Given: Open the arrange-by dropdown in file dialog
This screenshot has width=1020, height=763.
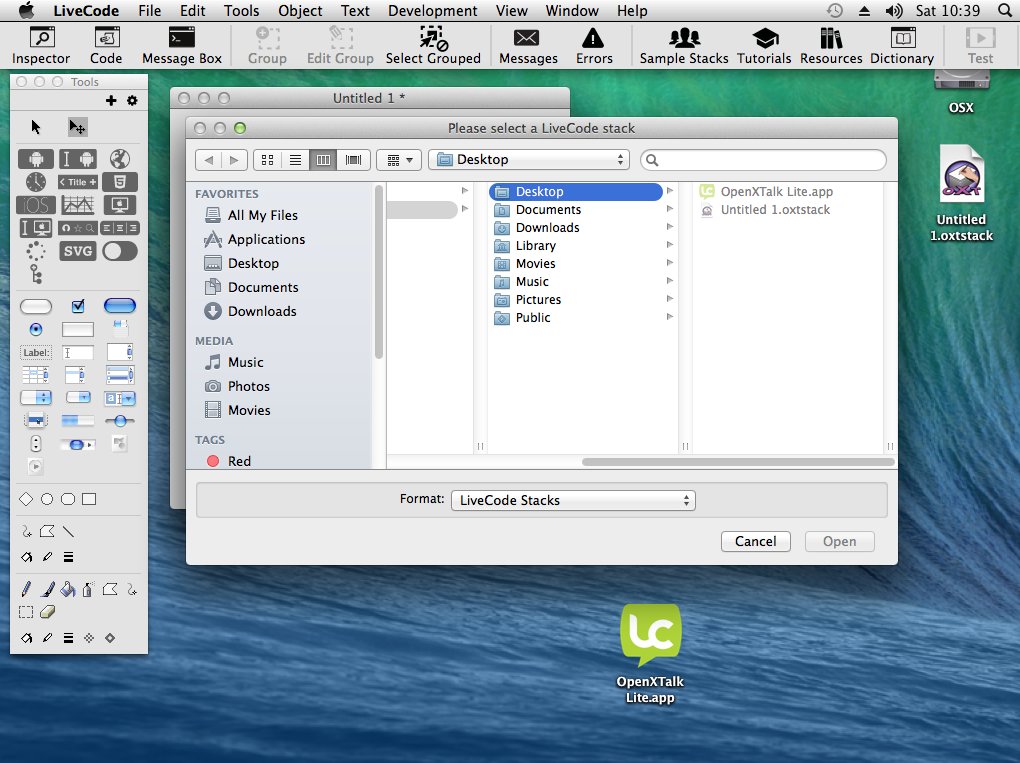Looking at the screenshot, I should click(x=399, y=159).
